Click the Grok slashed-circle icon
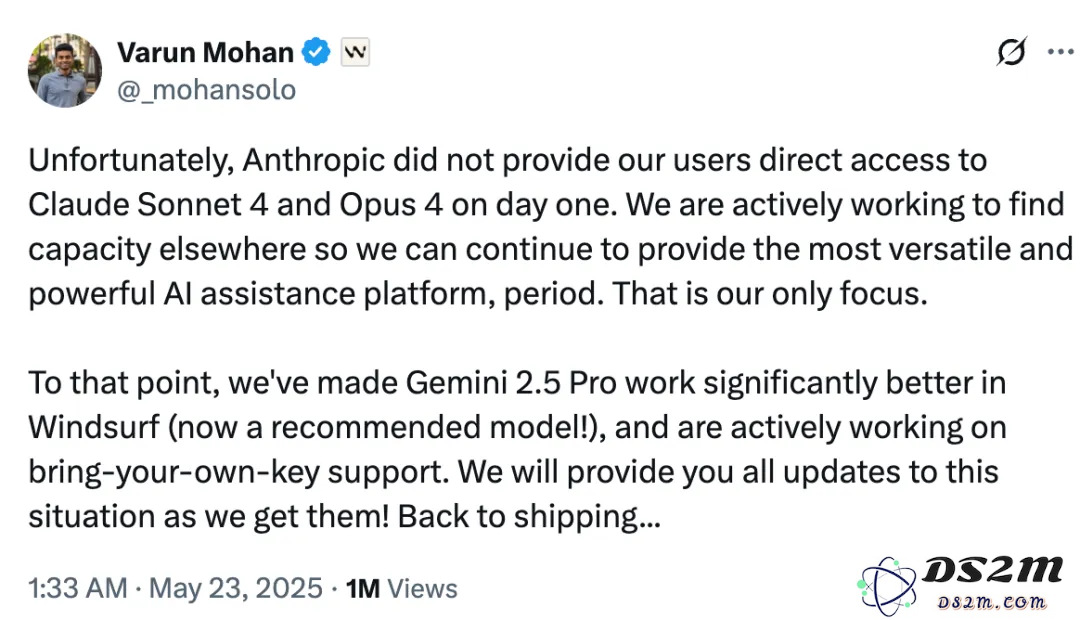The image size is (1080, 620). (1011, 51)
